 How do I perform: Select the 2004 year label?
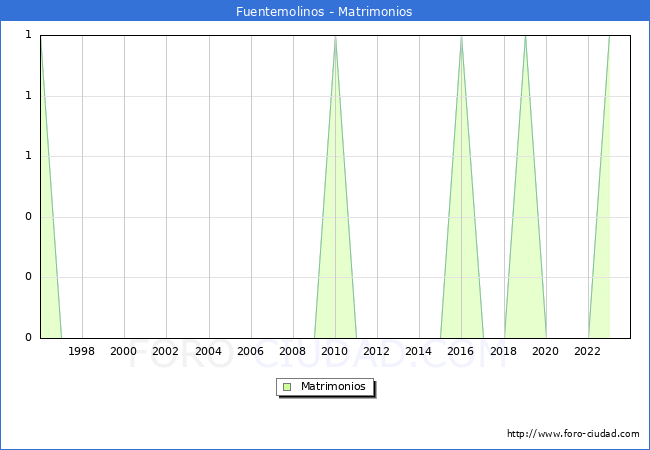coord(208,351)
